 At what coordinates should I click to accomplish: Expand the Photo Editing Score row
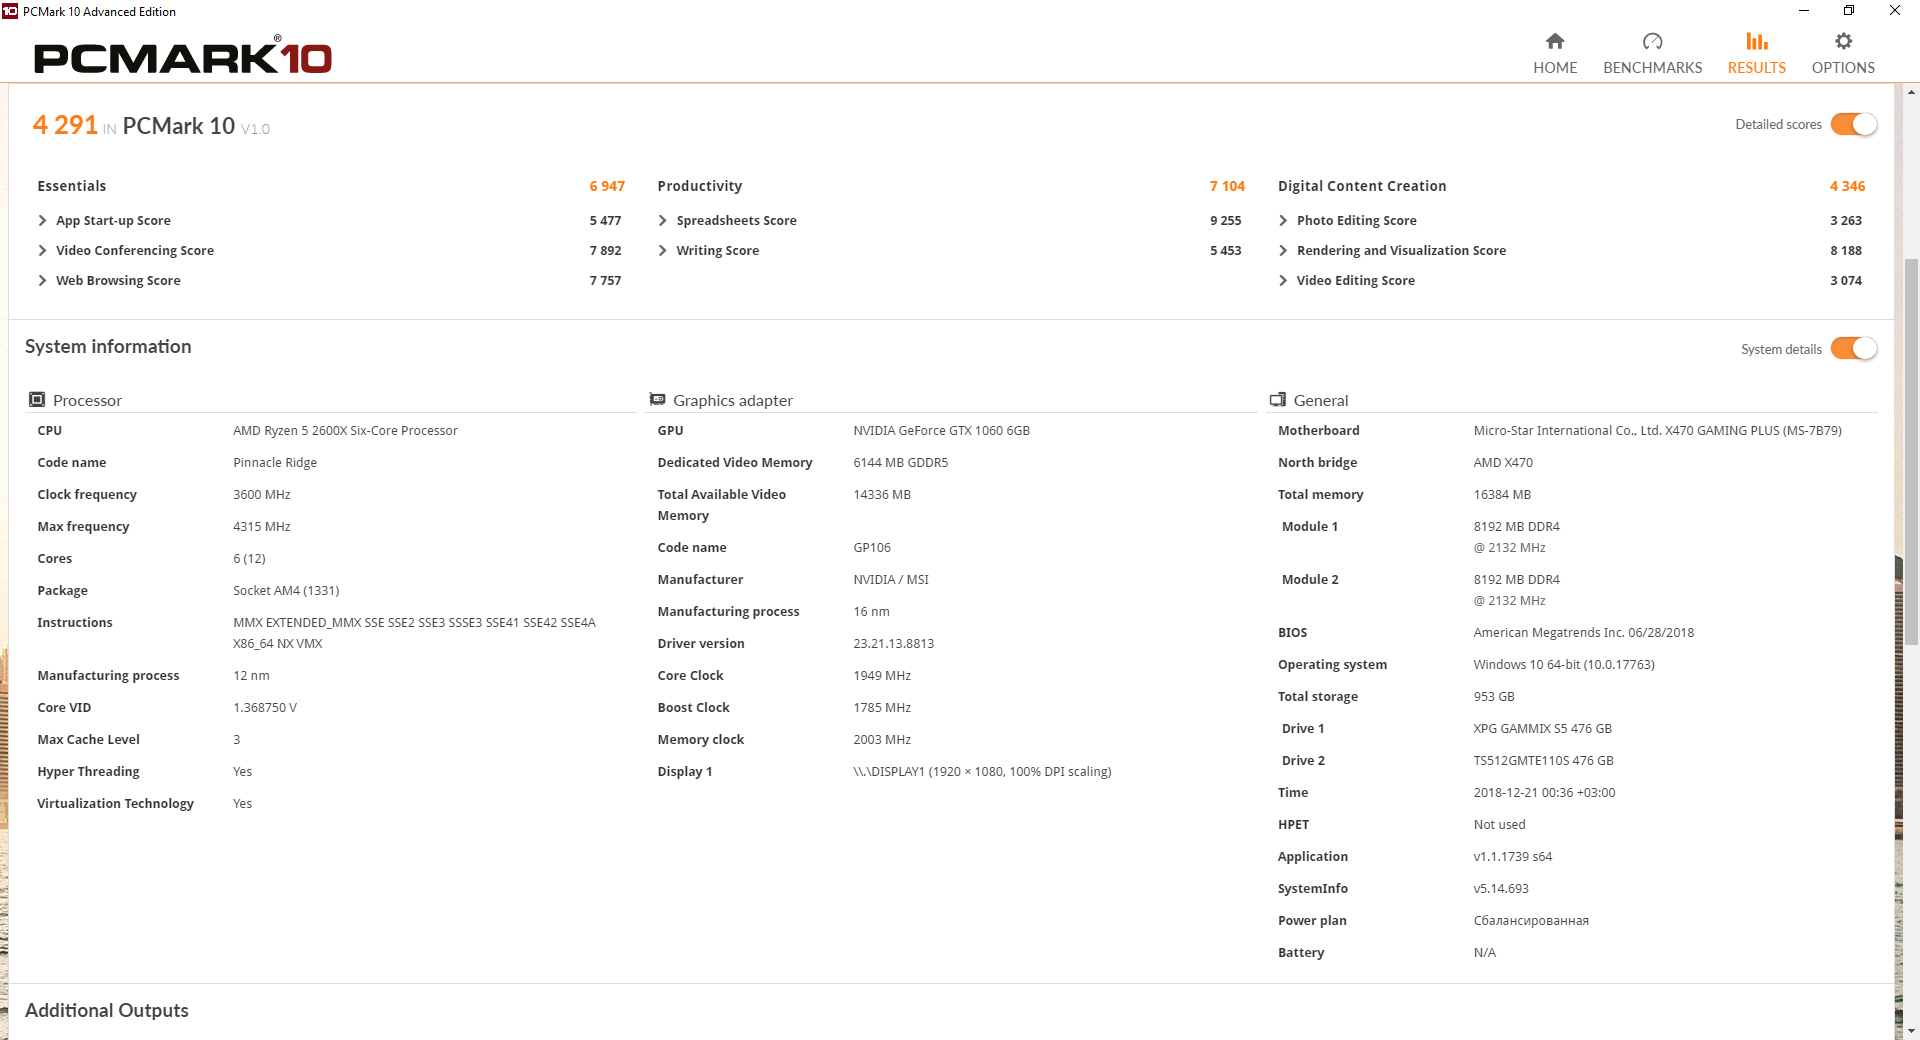point(1283,220)
